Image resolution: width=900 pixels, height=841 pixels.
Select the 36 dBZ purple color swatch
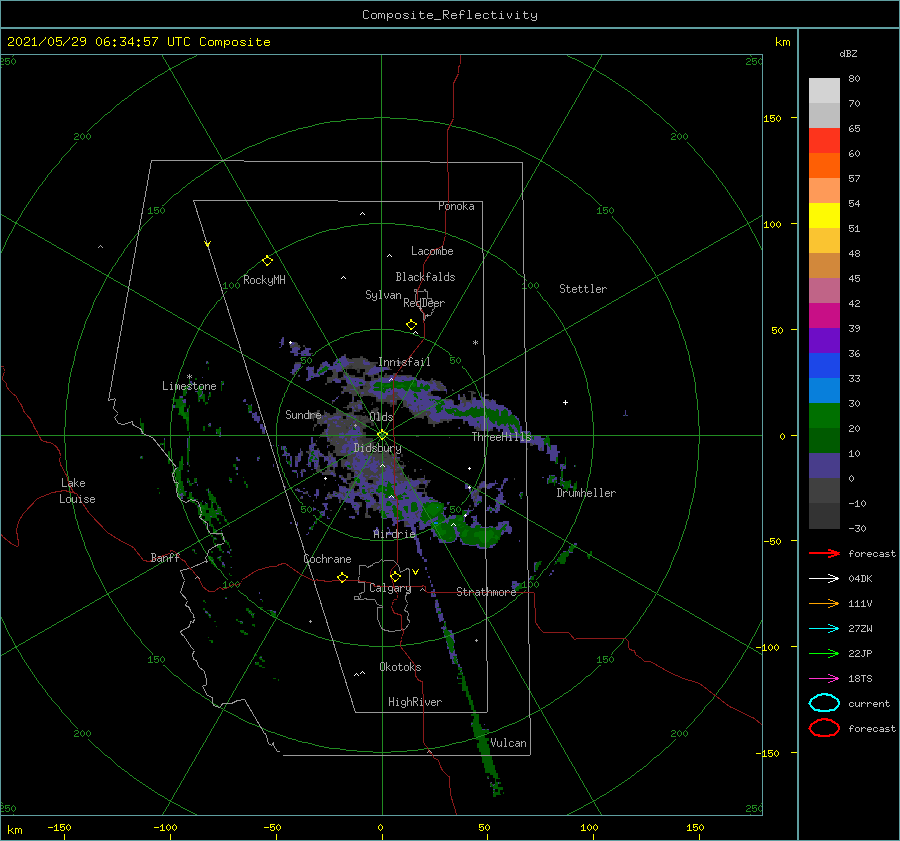[x=824, y=340]
